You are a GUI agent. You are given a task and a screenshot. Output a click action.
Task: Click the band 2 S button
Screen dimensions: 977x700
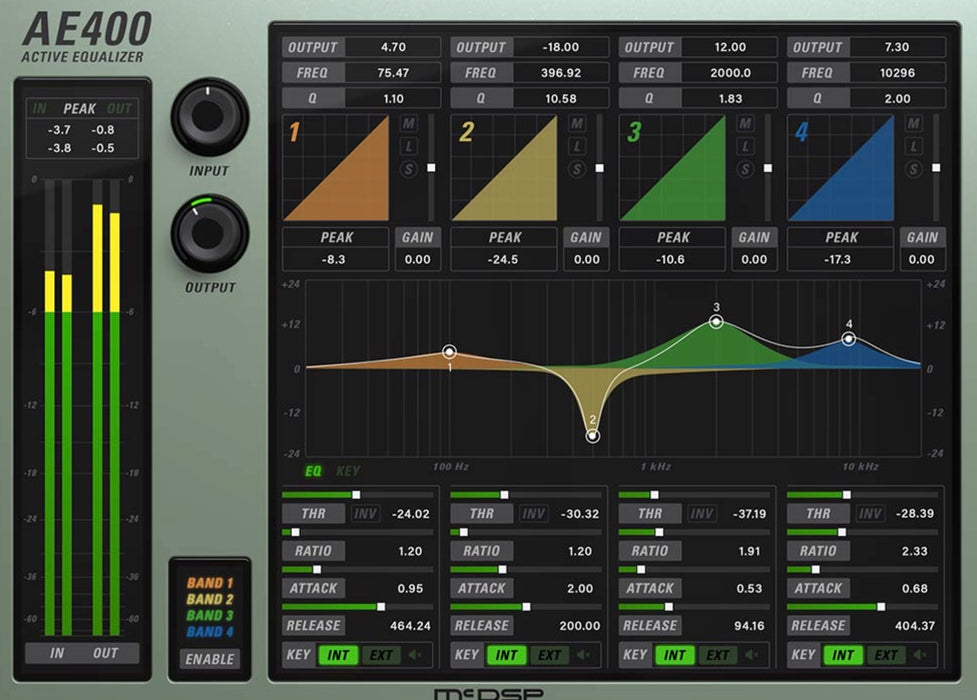[576, 168]
